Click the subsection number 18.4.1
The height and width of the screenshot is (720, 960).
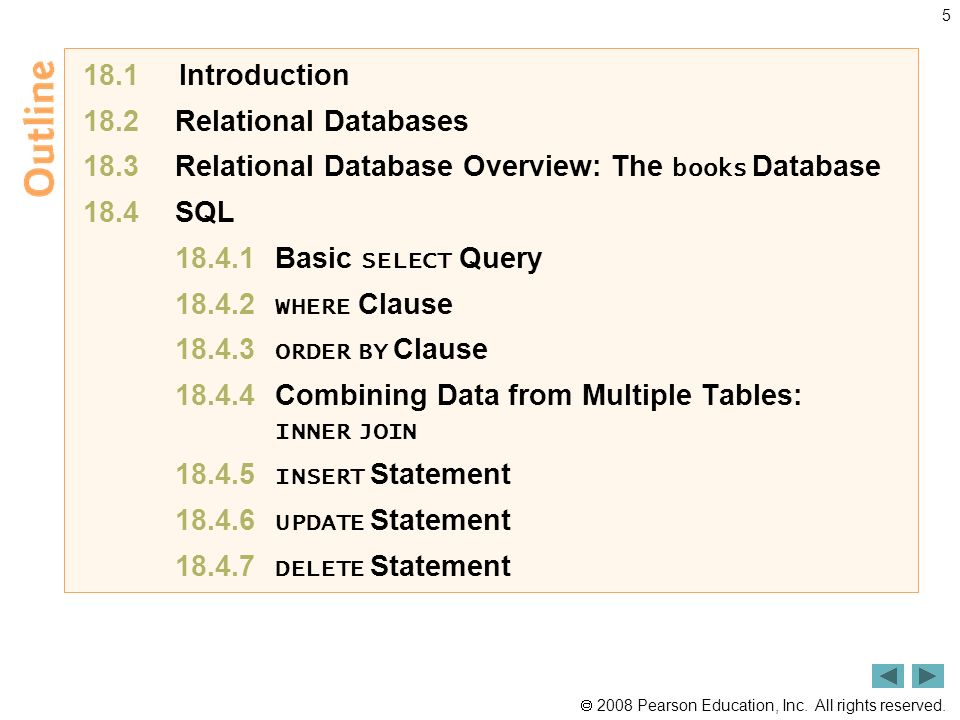click(214, 258)
